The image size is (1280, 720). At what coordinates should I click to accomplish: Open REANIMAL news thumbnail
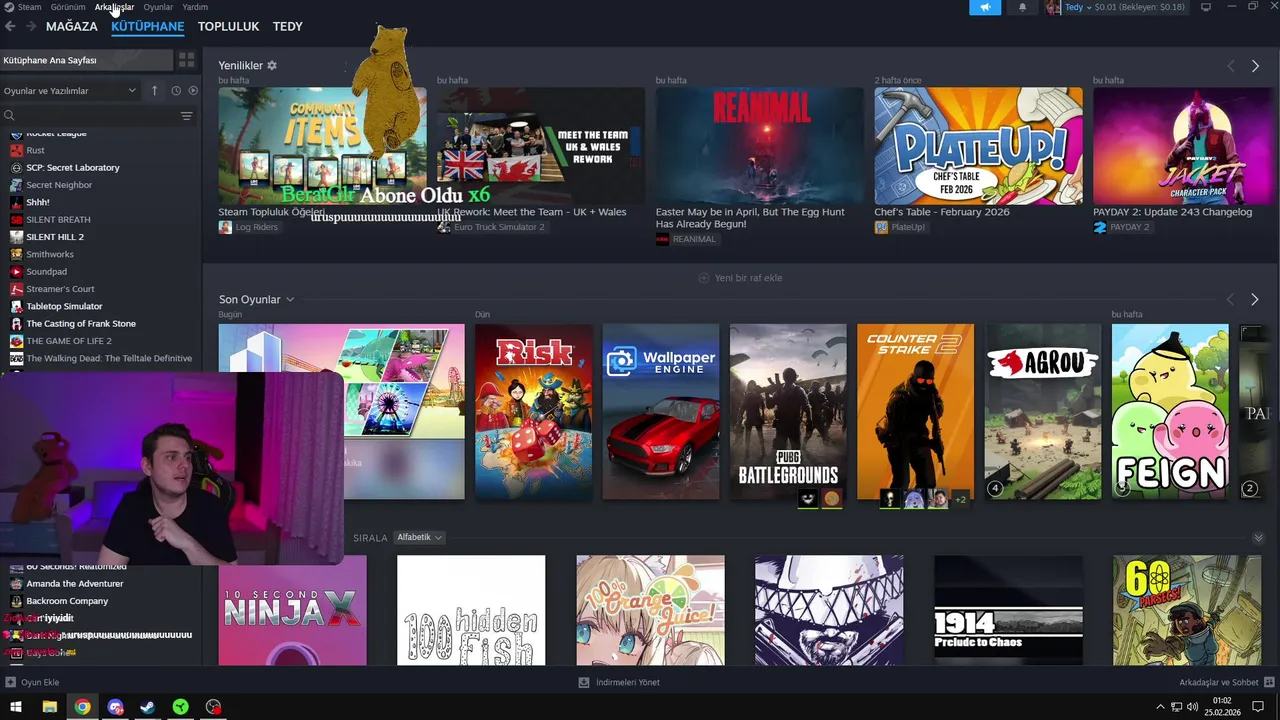click(760, 146)
